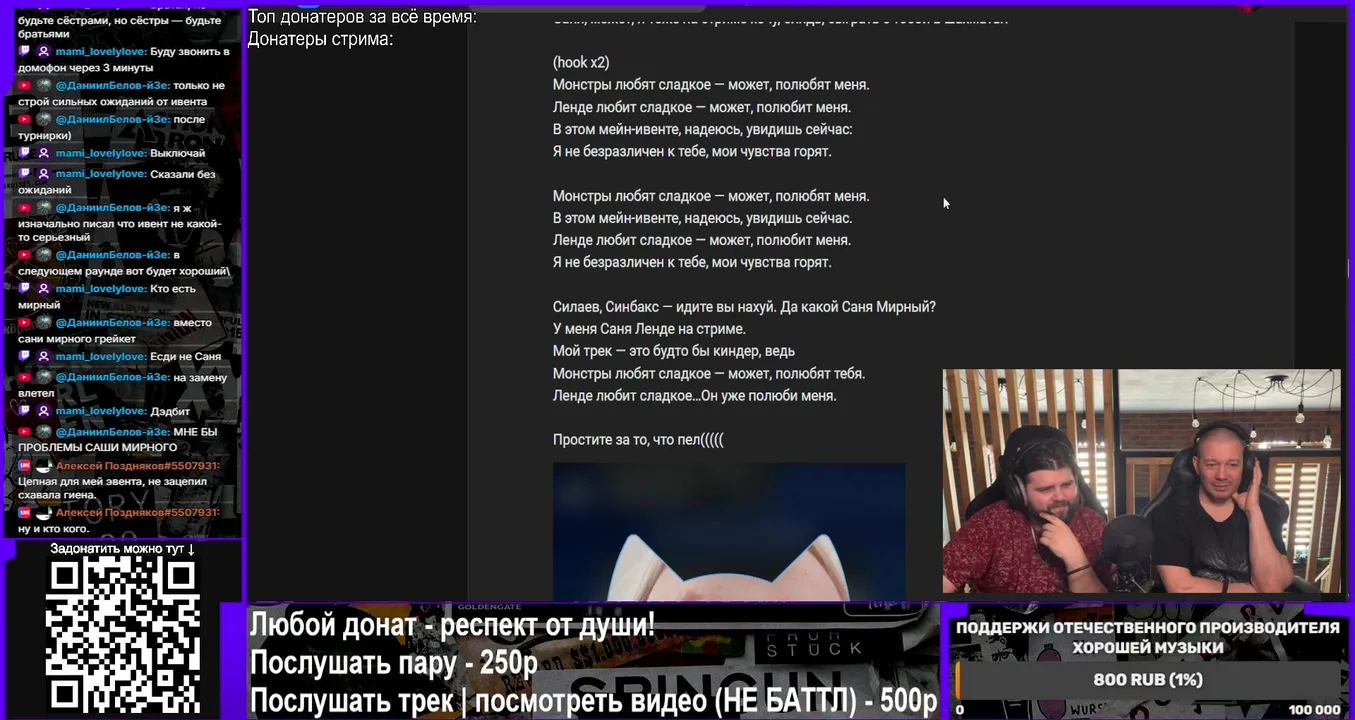Image resolution: width=1355 pixels, height=720 pixels.
Task: Click Twitch icon beside "Дэдбит" message
Action: 24,411
